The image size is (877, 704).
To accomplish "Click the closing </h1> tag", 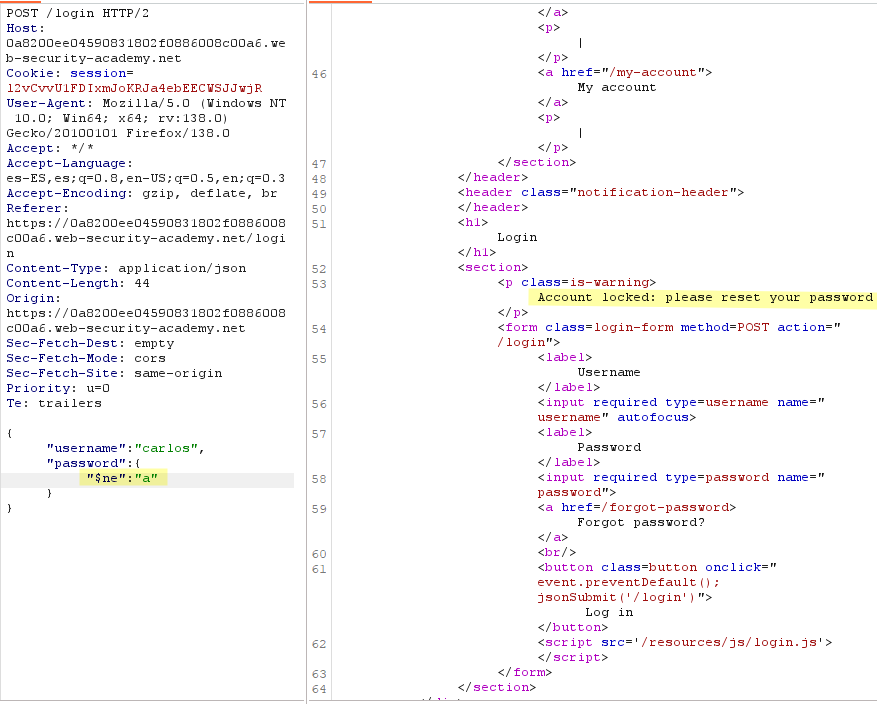I will click(477, 252).
